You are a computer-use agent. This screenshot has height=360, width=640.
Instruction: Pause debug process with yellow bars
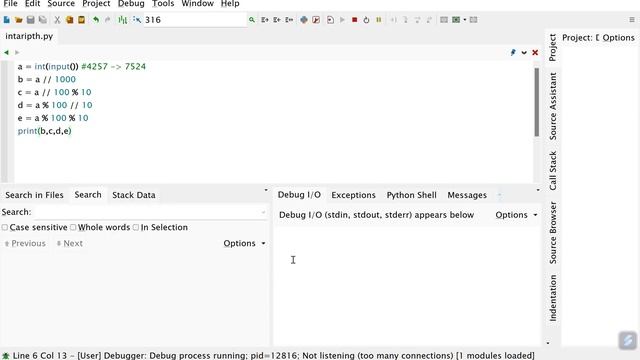pyautogui.click(x=379, y=20)
